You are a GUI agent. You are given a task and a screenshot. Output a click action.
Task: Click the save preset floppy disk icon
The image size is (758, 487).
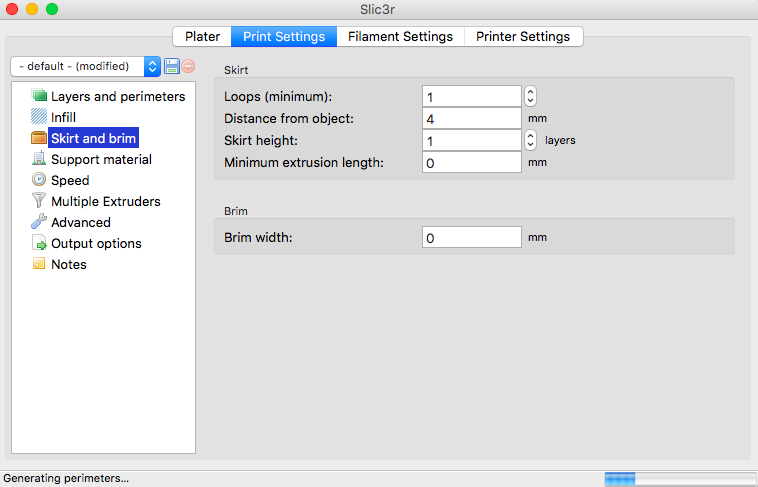pyautogui.click(x=171, y=66)
